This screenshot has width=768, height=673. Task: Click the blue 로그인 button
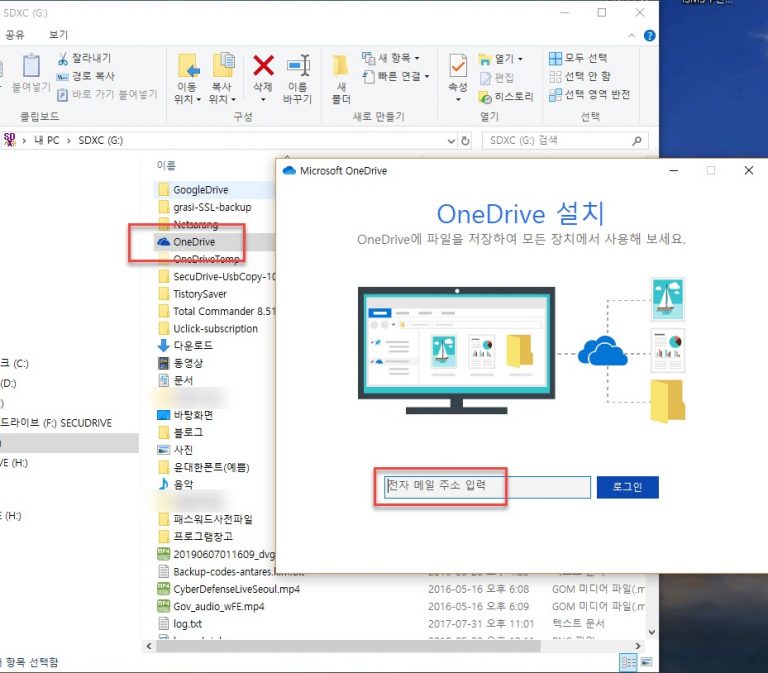(627, 487)
